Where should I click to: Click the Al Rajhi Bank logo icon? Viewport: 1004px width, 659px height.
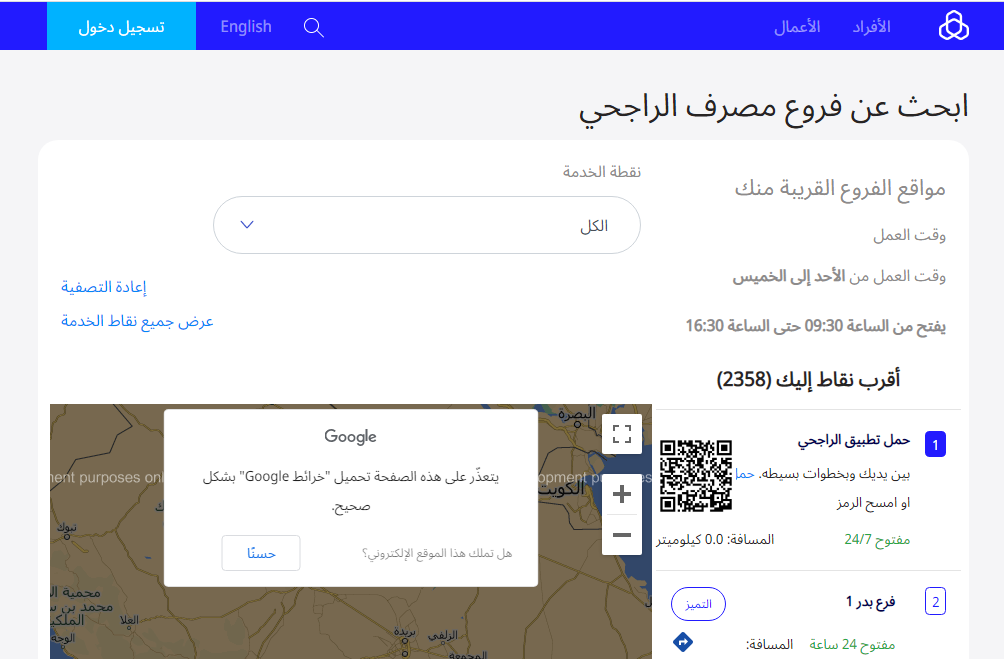click(x=953, y=26)
